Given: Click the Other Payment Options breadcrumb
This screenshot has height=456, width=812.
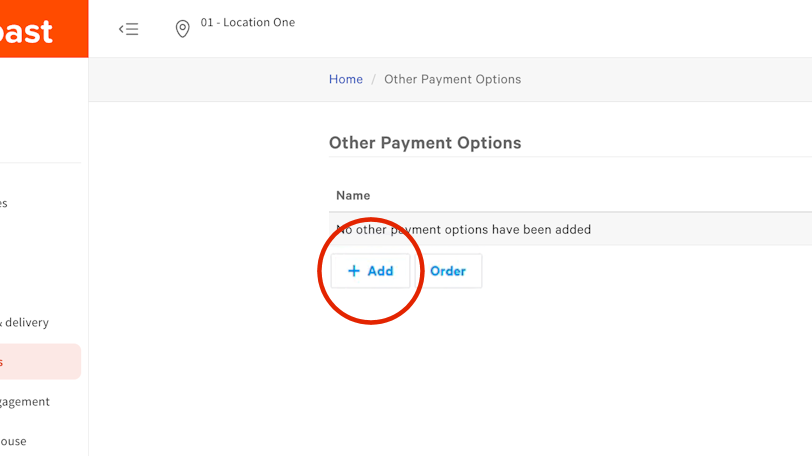Looking at the screenshot, I should point(452,79).
